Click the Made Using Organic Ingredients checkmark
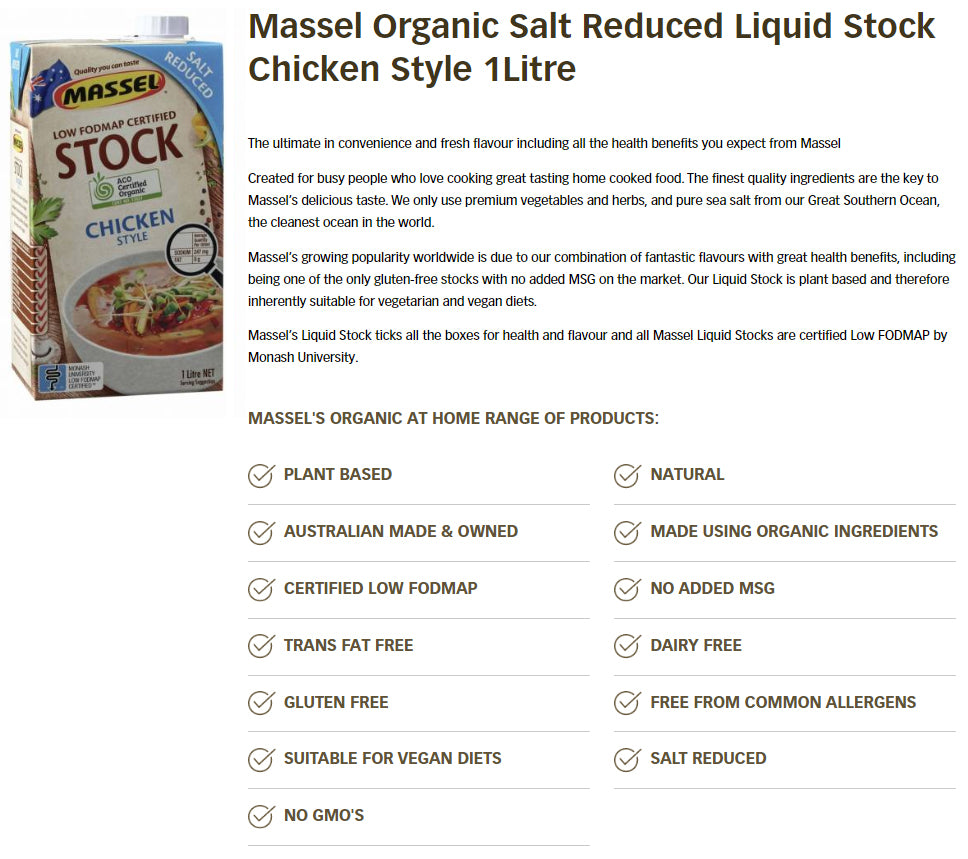The height and width of the screenshot is (859, 968). point(627,532)
